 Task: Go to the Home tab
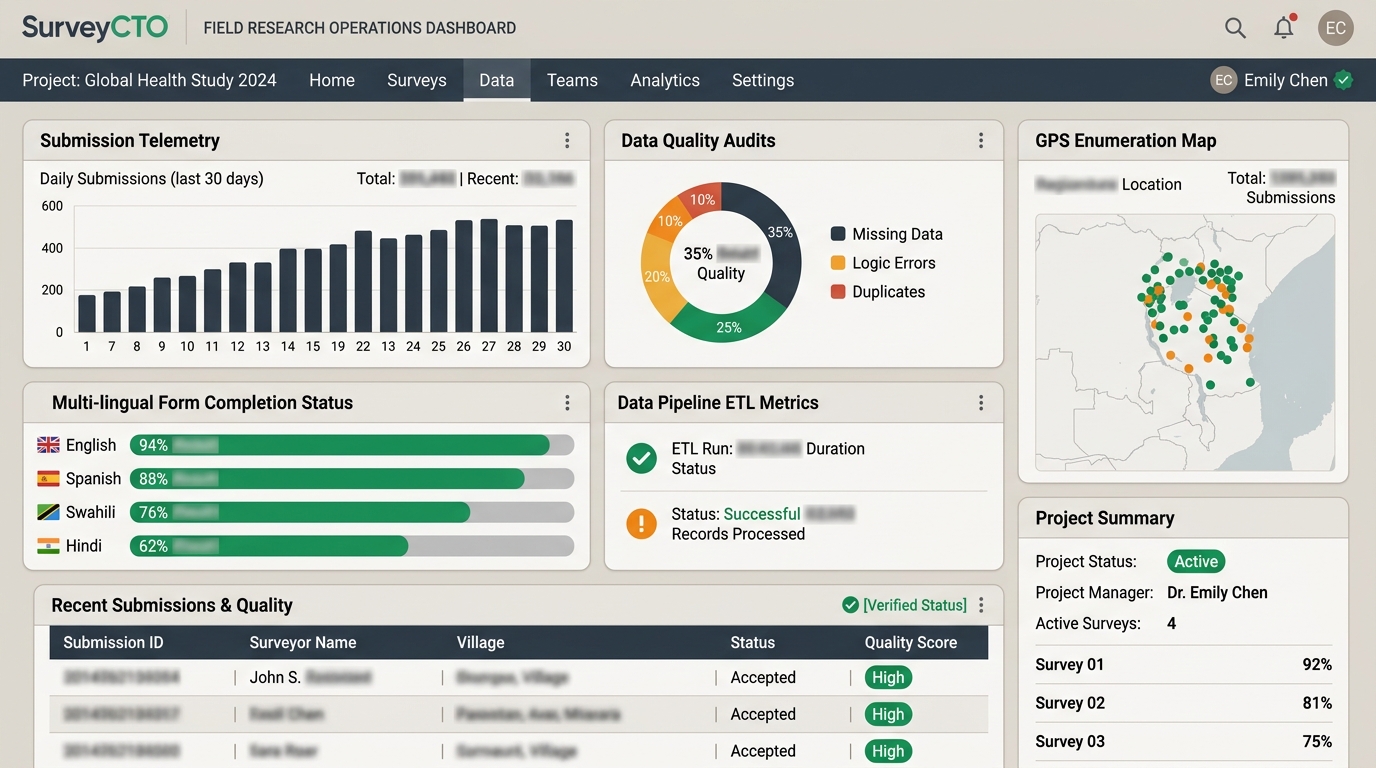click(332, 80)
